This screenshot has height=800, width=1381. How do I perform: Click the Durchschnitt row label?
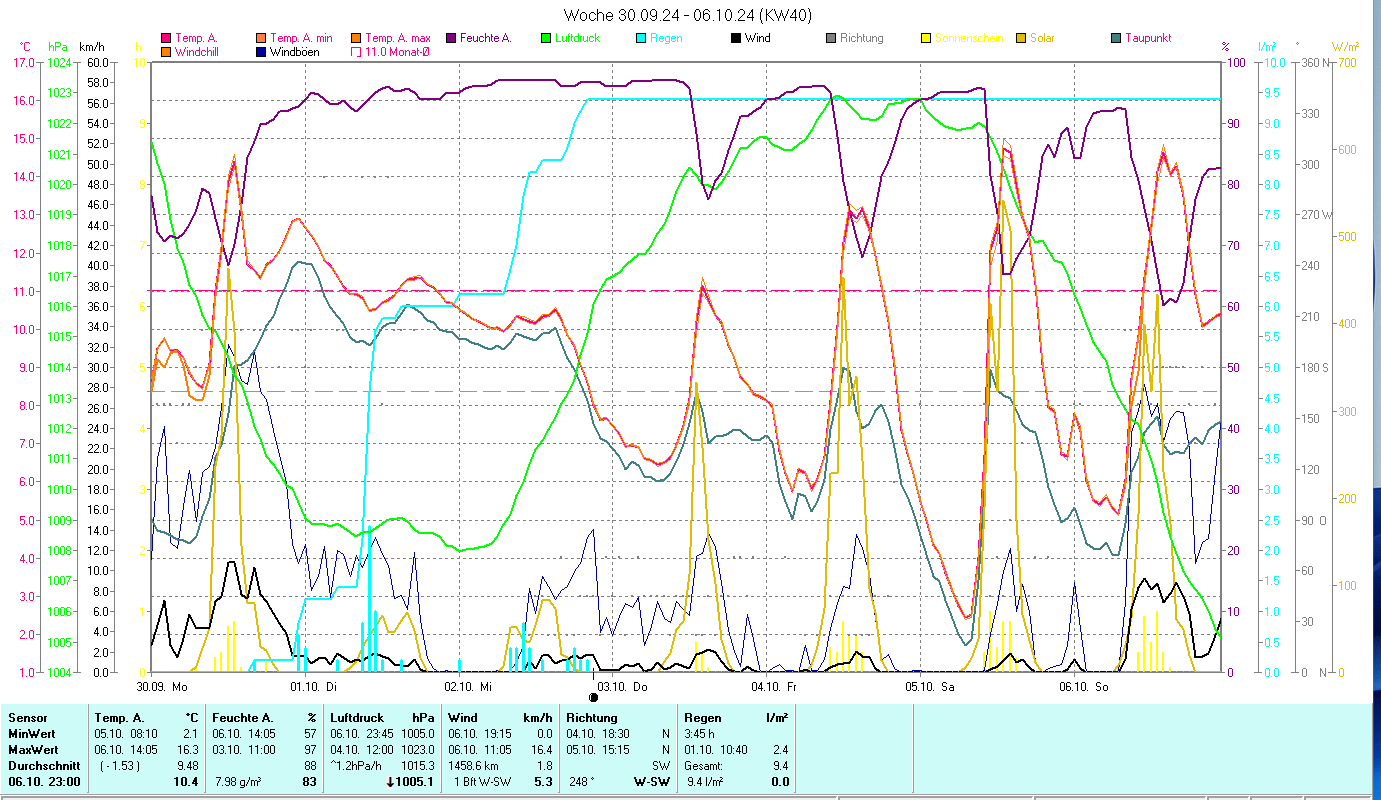tap(42, 766)
